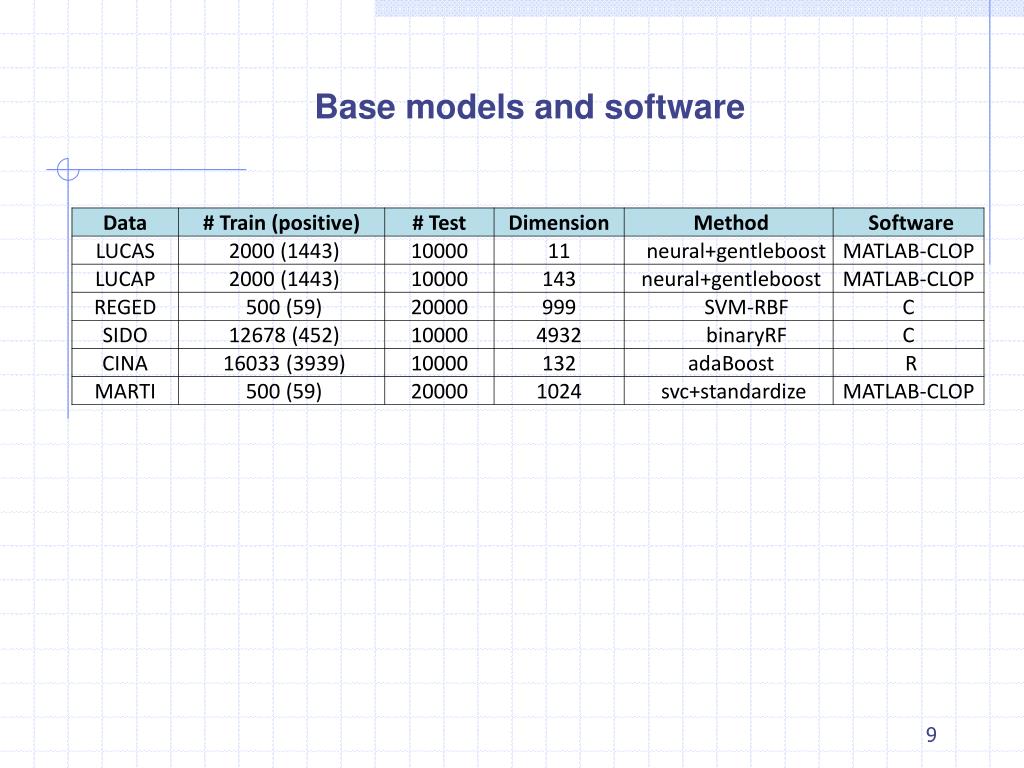The image size is (1024, 768).
Task: Click '10000' test count in LUCAS row
Action: pos(439,251)
